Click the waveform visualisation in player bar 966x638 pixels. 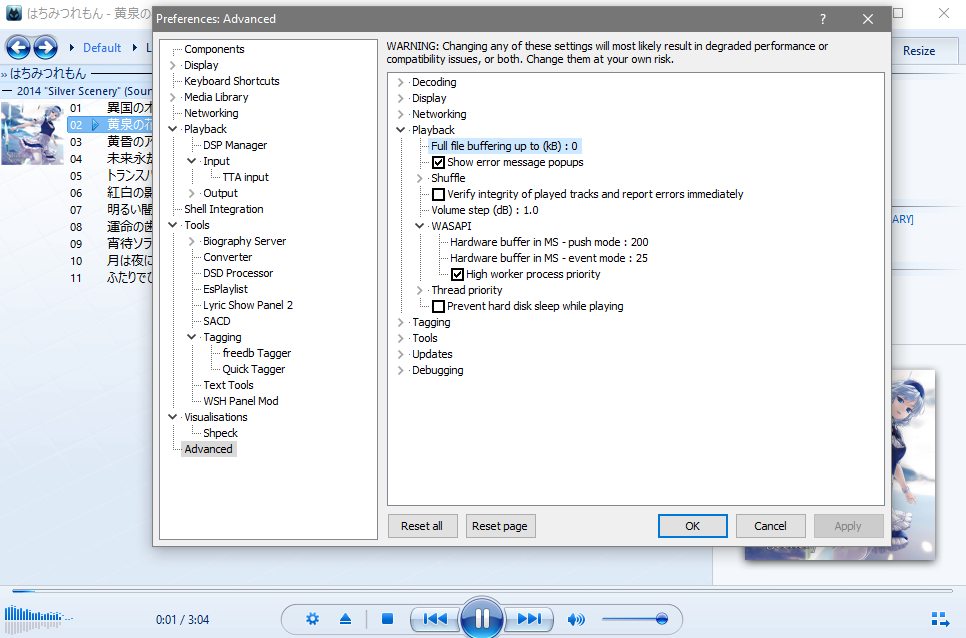pyautogui.click(x=37, y=618)
